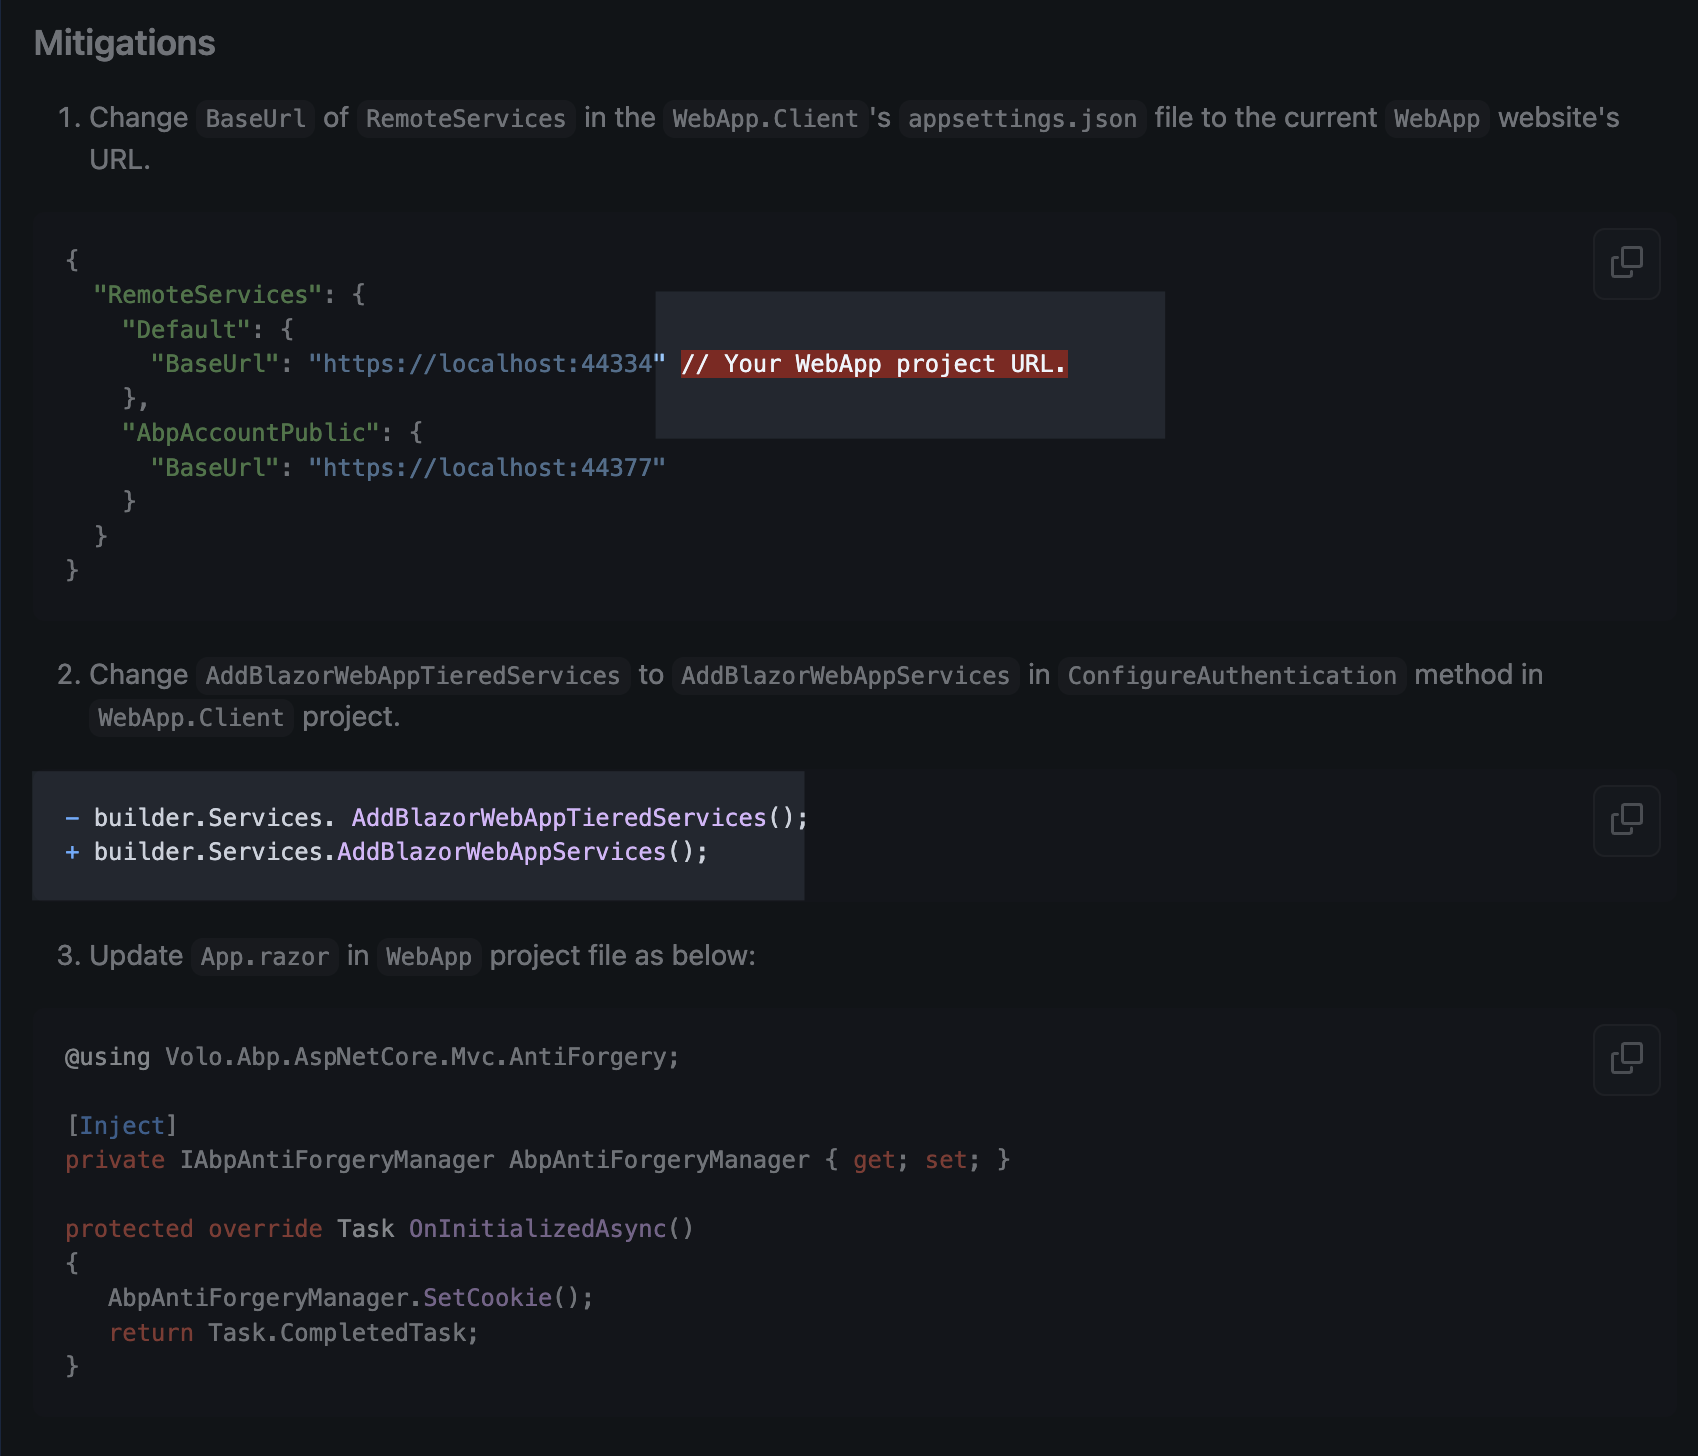Click the BaseUrl inline code in step 1
Viewport: 1698px width, 1456px height.
pos(255,119)
